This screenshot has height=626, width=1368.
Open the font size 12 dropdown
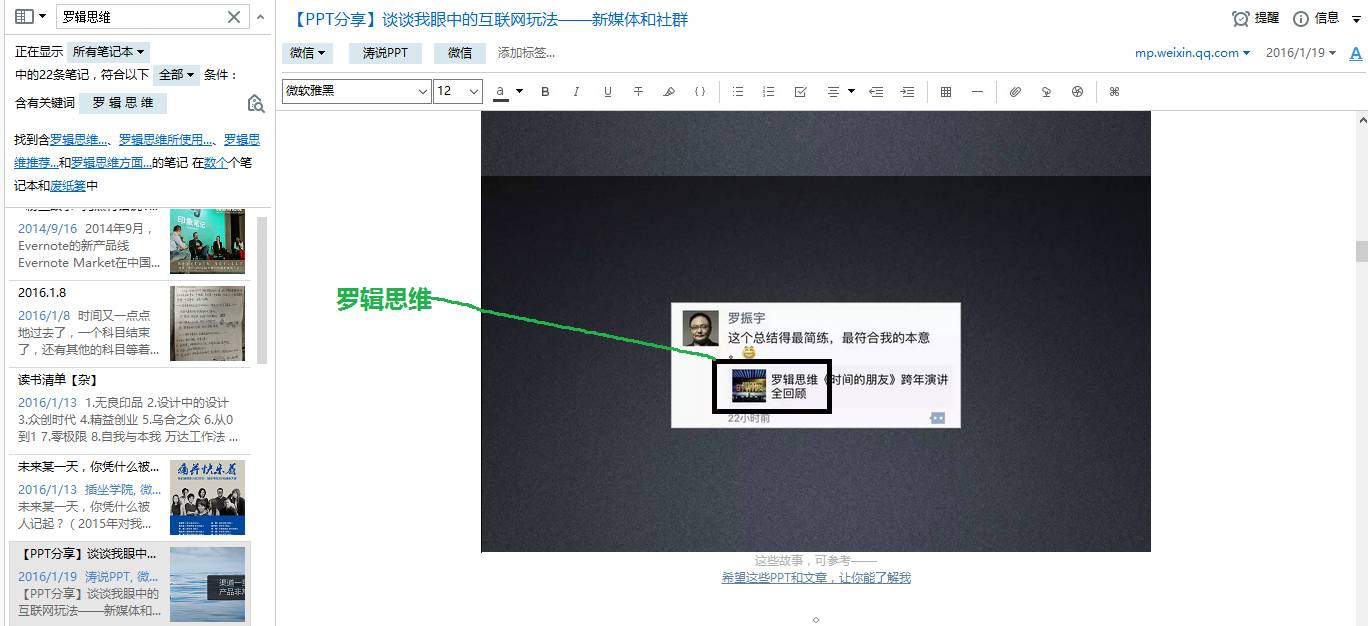click(458, 91)
